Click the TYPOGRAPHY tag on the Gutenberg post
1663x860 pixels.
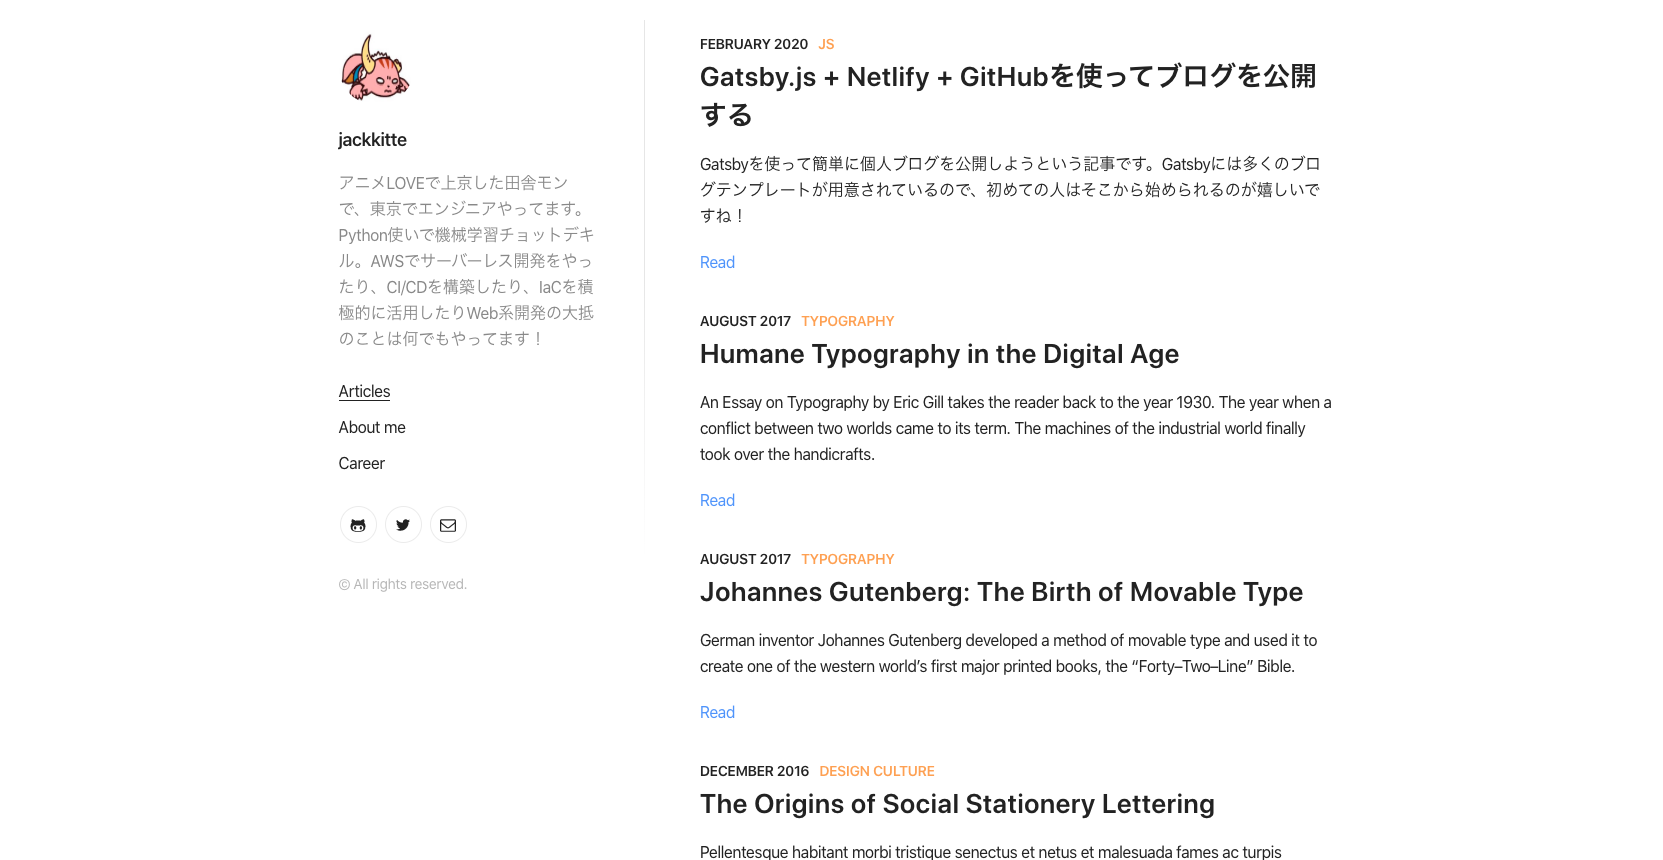(x=847, y=559)
